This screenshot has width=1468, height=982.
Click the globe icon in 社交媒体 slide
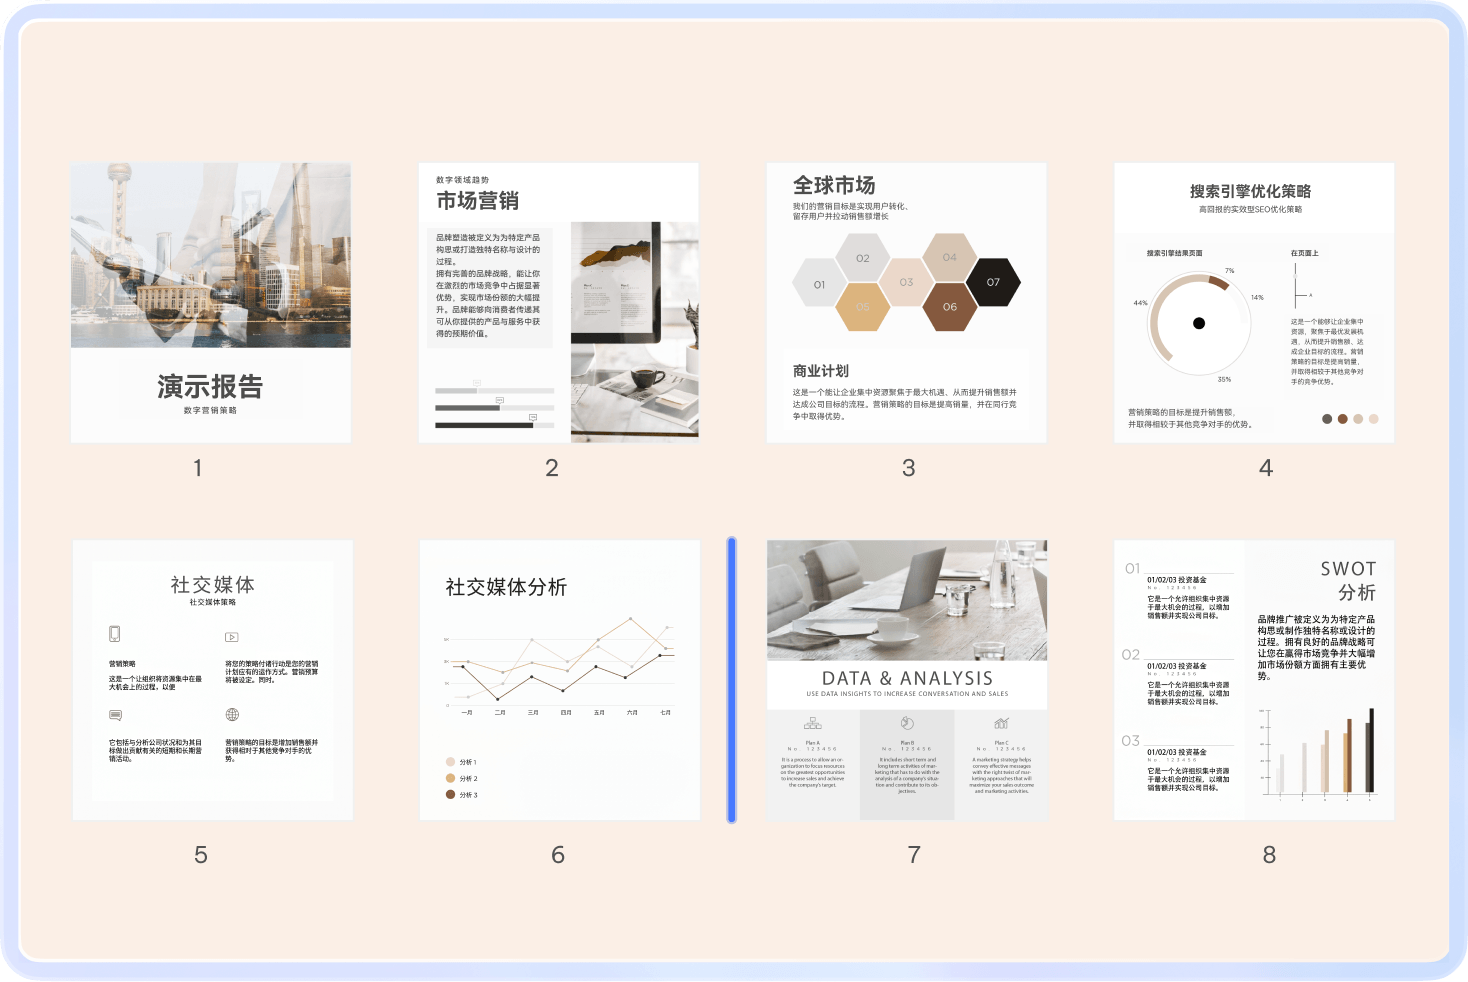click(232, 715)
